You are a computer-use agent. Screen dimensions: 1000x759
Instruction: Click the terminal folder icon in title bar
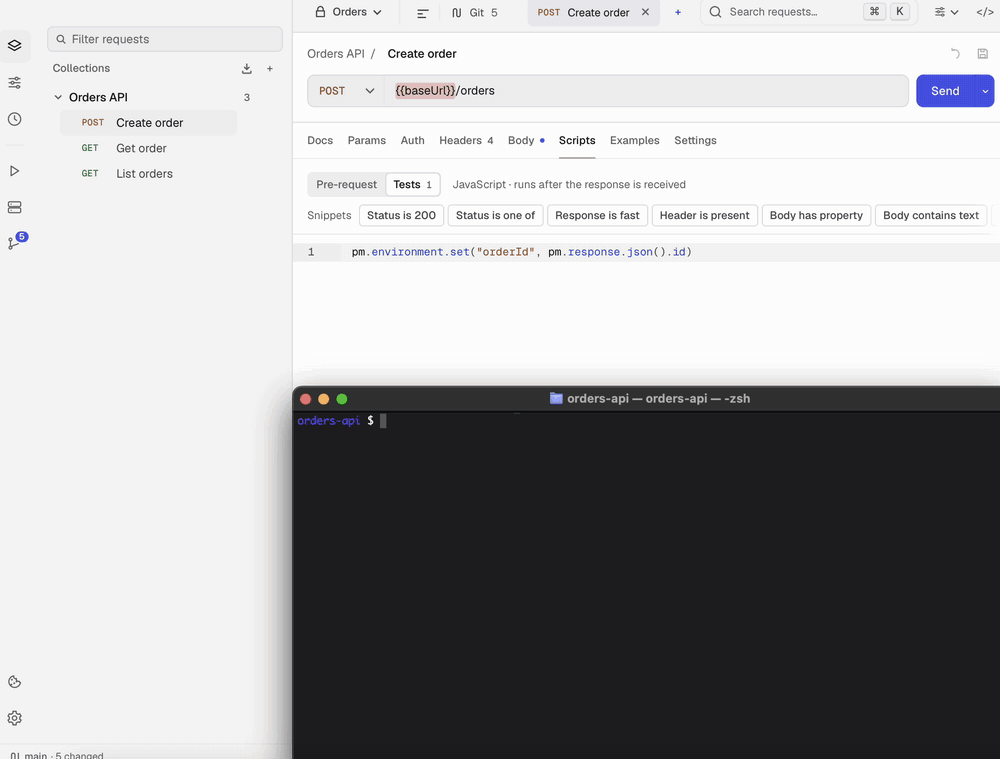click(x=556, y=399)
